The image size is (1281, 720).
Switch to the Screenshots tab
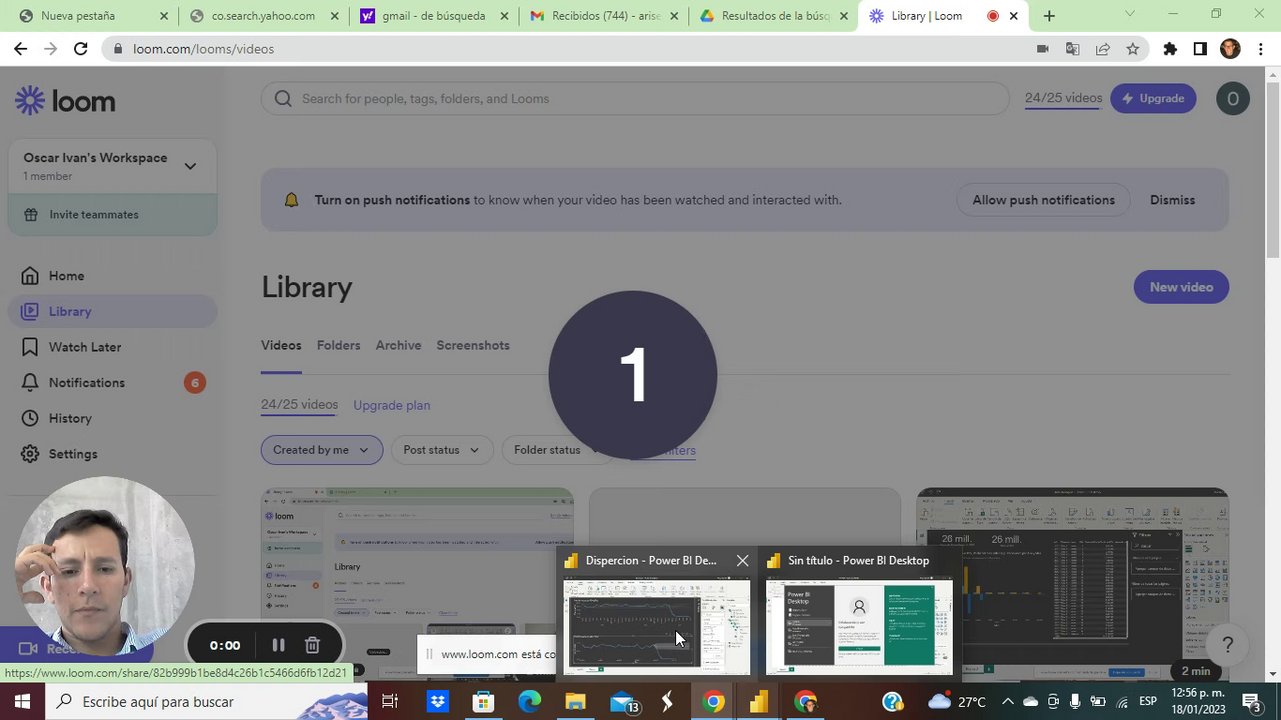tap(473, 345)
